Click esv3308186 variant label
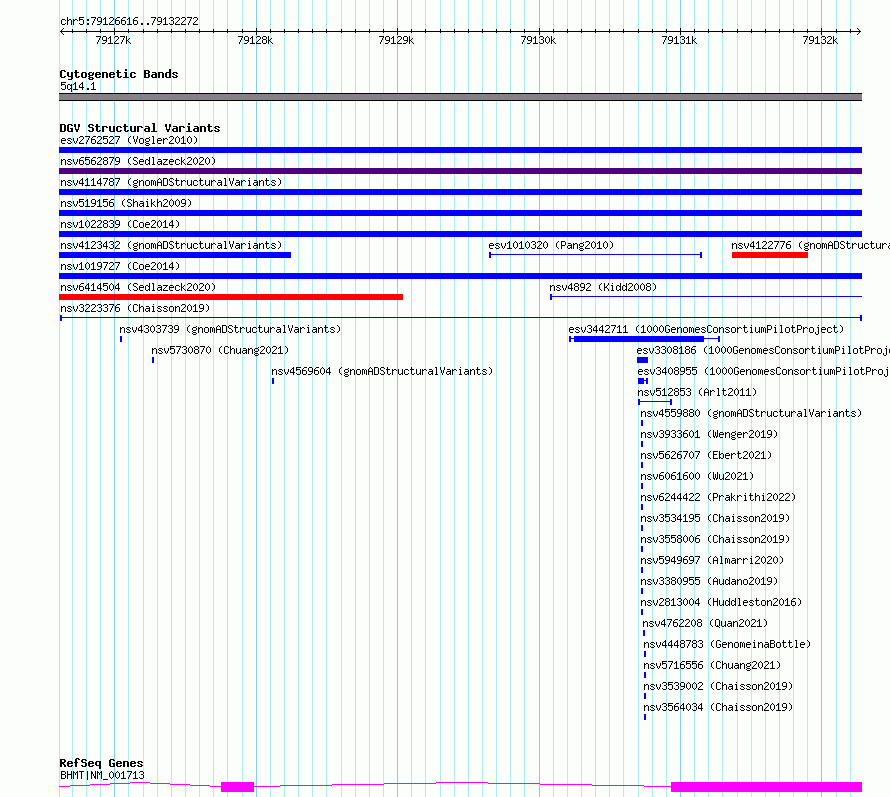This screenshot has width=890, height=797. pyautogui.click(x=763, y=350)
